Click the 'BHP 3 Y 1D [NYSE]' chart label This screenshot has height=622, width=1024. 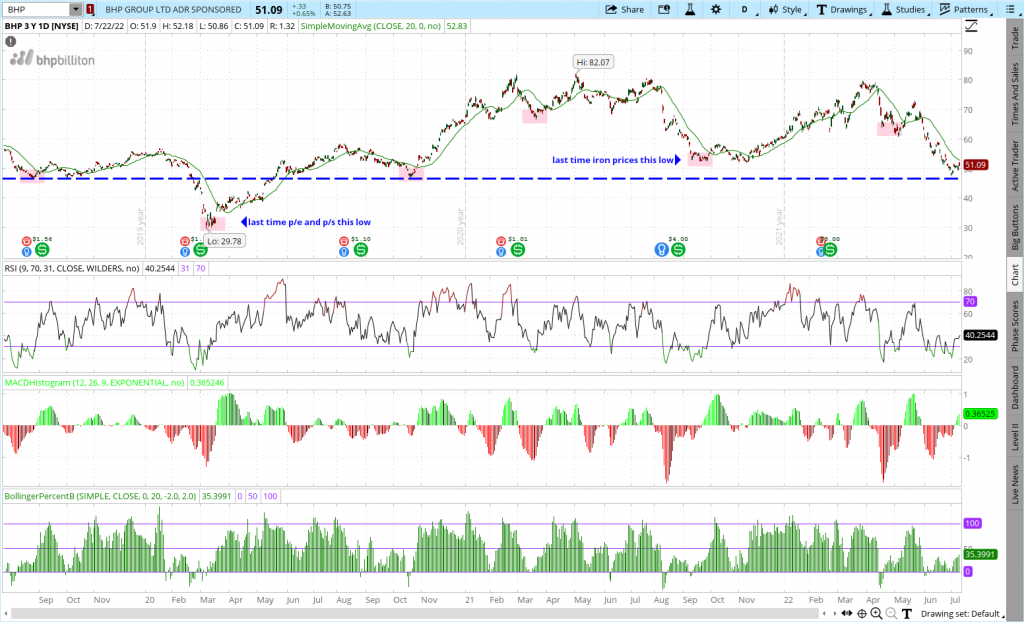42,26
